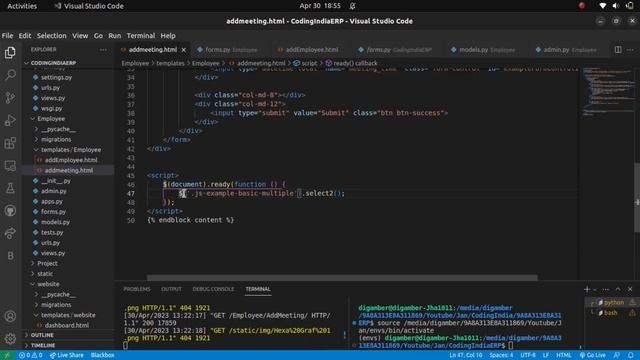This screenshot has width=640, height=360.
Task: Open the Accounts icon
Action: (x=10, y=316)
